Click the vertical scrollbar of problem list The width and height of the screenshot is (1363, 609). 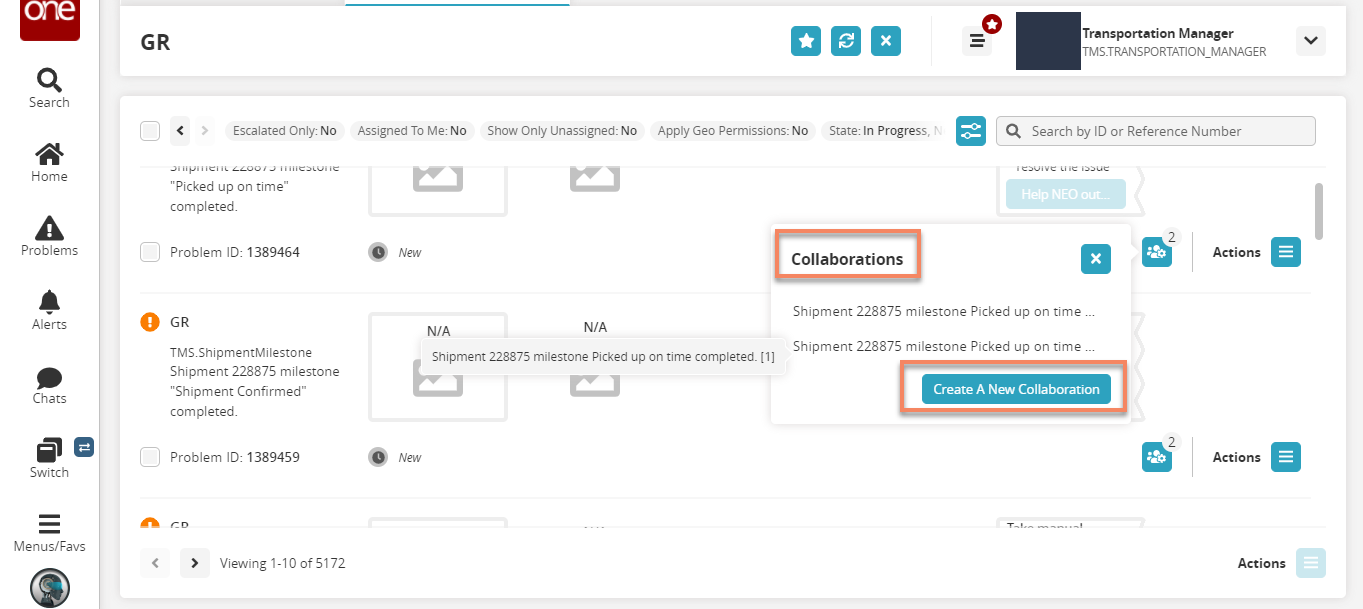(x=1319, y=210)
